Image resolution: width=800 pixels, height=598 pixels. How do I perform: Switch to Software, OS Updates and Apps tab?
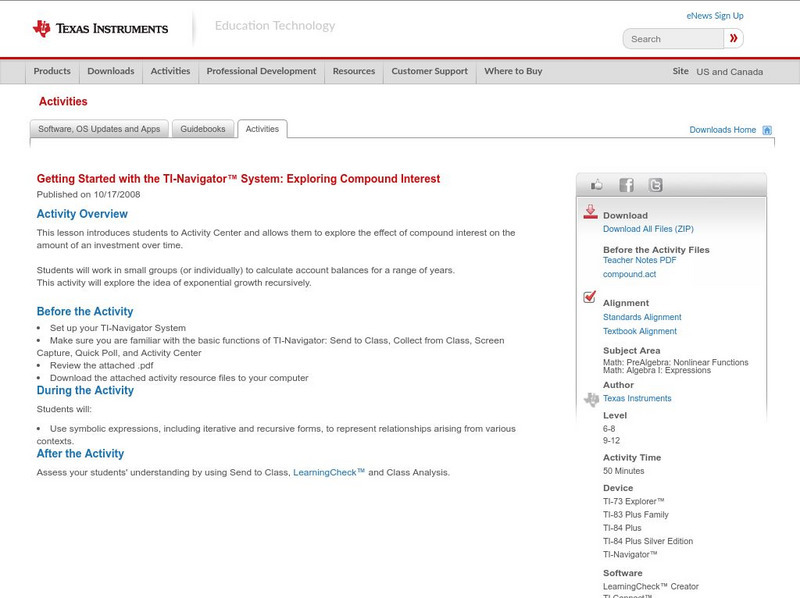99,129
